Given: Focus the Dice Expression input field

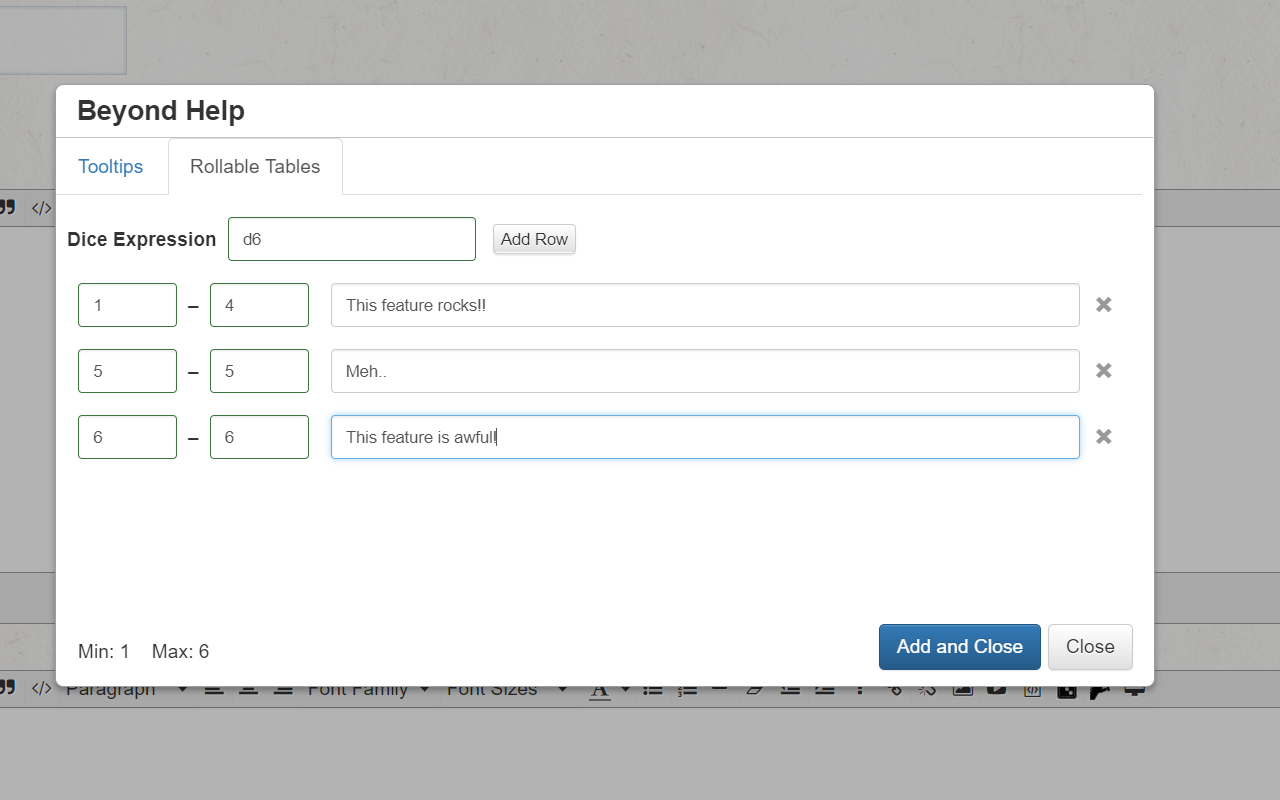Looking at the screenshot, I should (x=352, y=239).
